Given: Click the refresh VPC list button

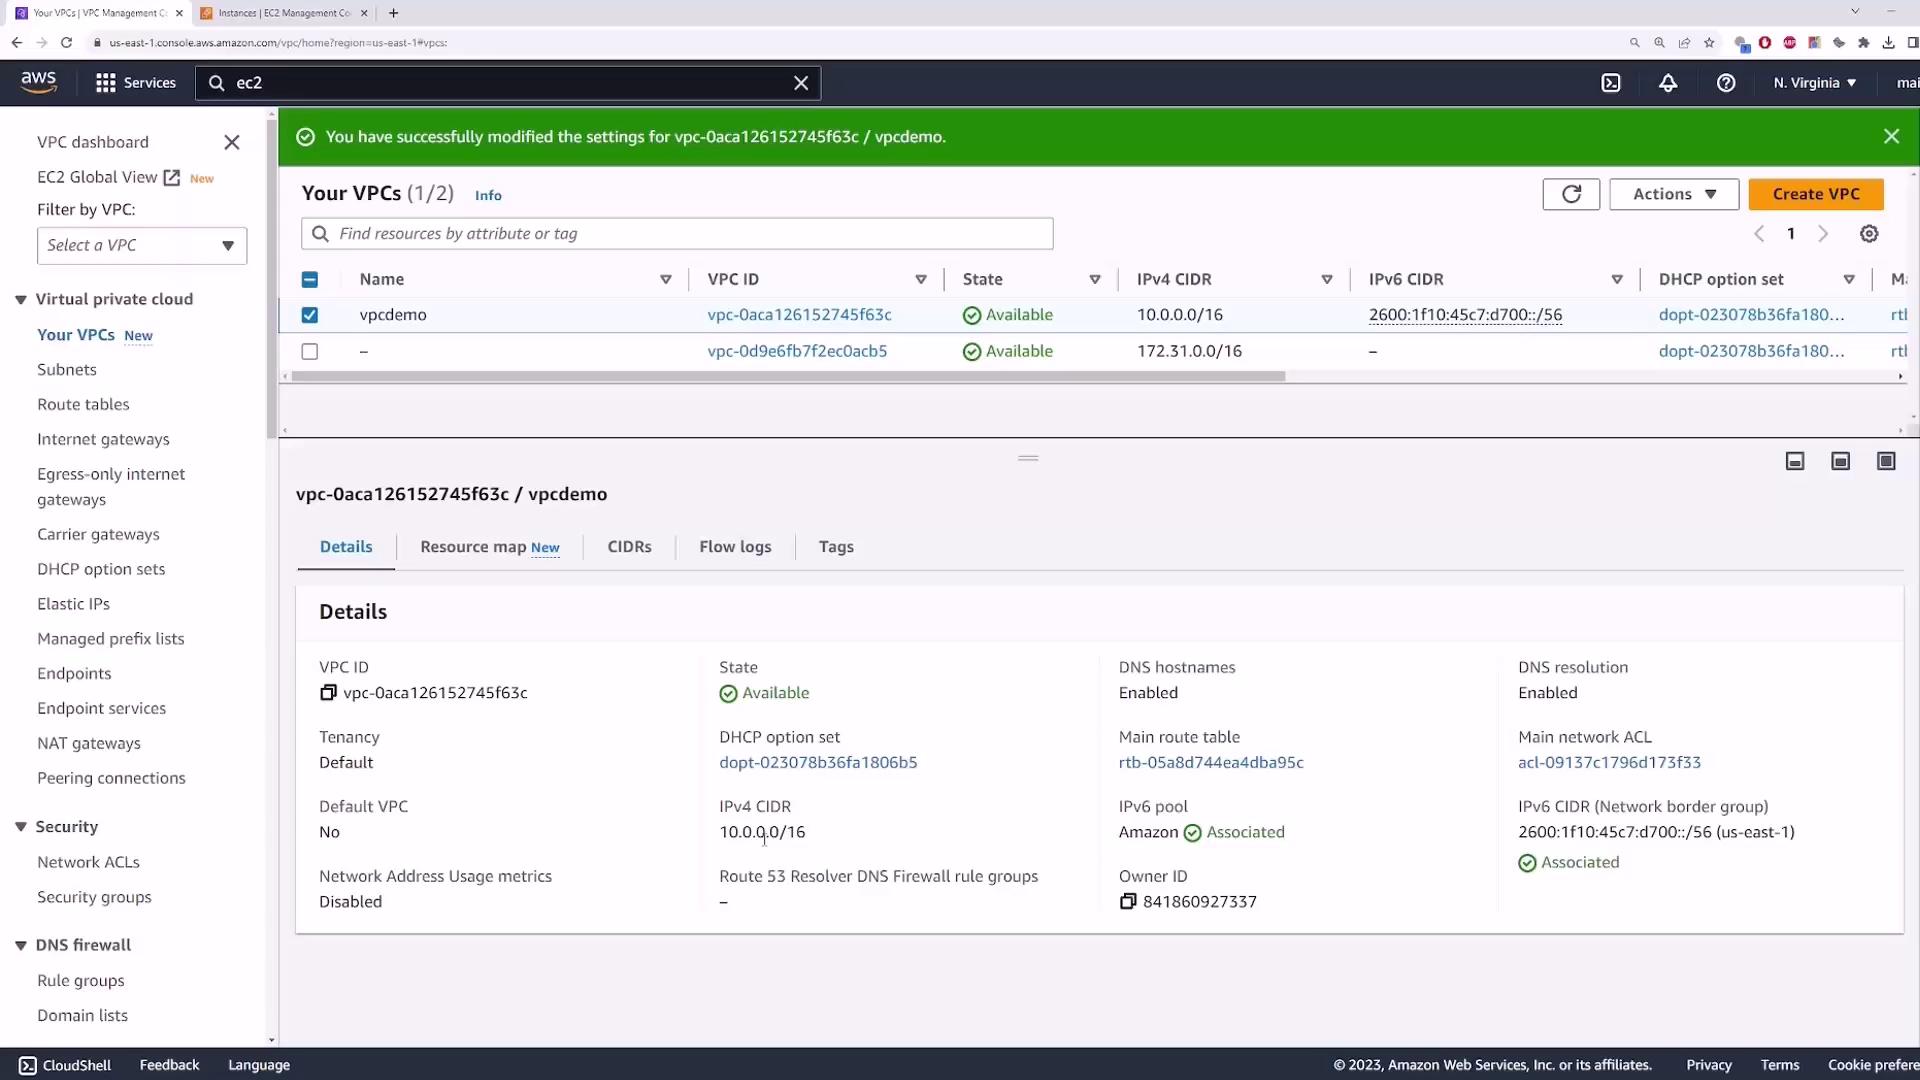Looking at the screenshot, I should [x=1571, y=194].
